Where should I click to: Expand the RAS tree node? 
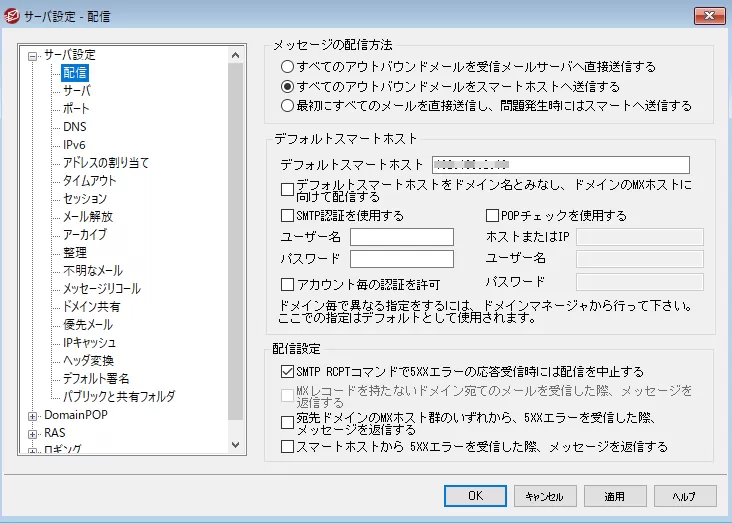tap(33, 433)
